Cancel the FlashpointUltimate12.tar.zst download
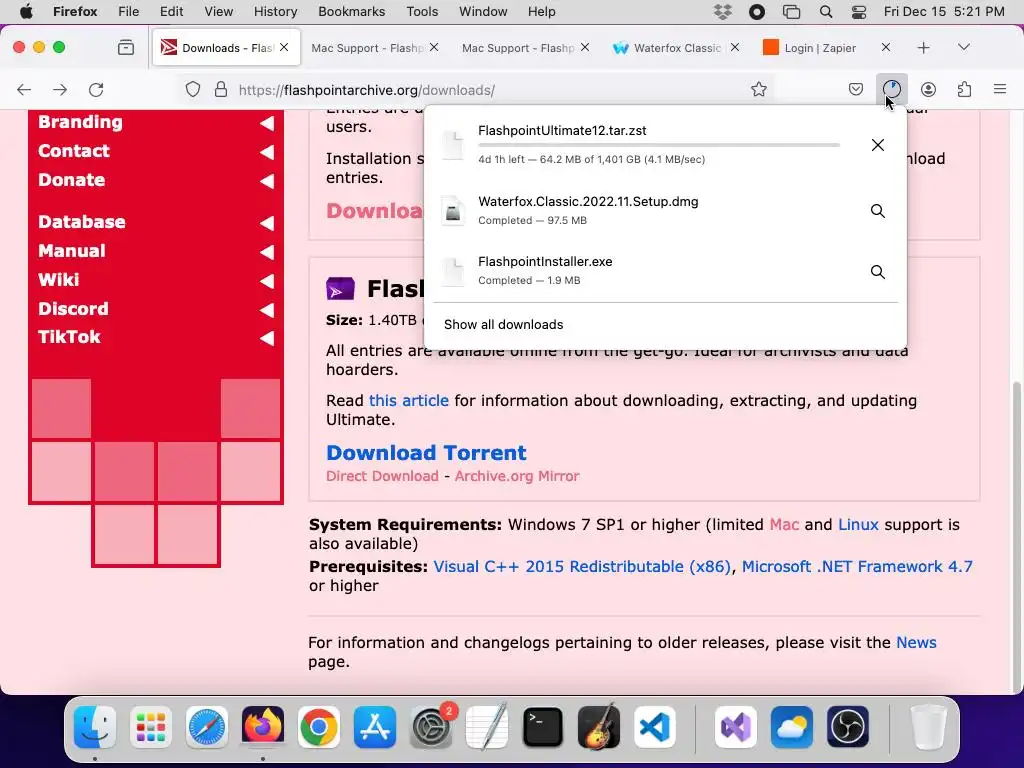Screen dimensions: 1024x768 [x=878, y=145]
